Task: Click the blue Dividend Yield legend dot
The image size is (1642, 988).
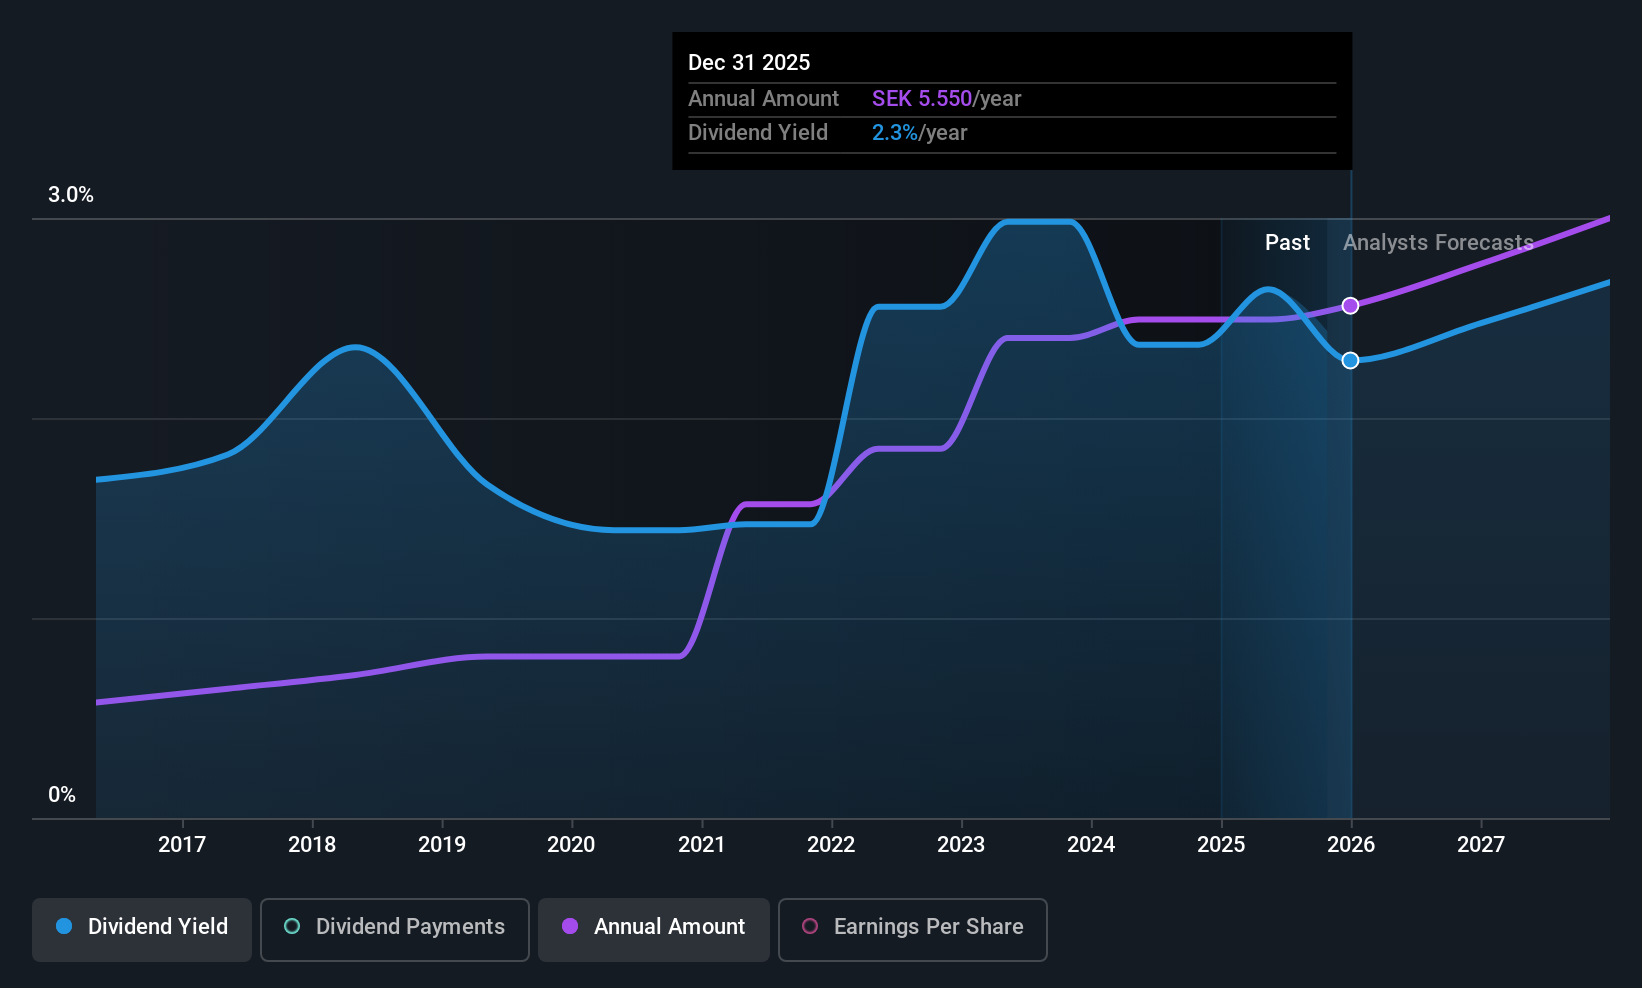Action: pyautogui.click(x=64, y=926)
